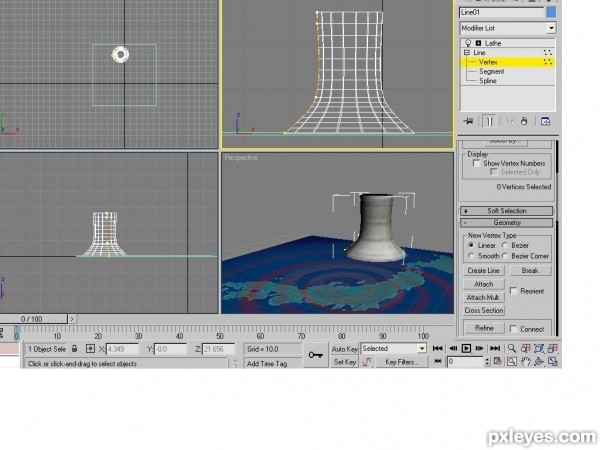Click Remove Modifier from stack icon
The image size is (600, 450).
[524, 121]
